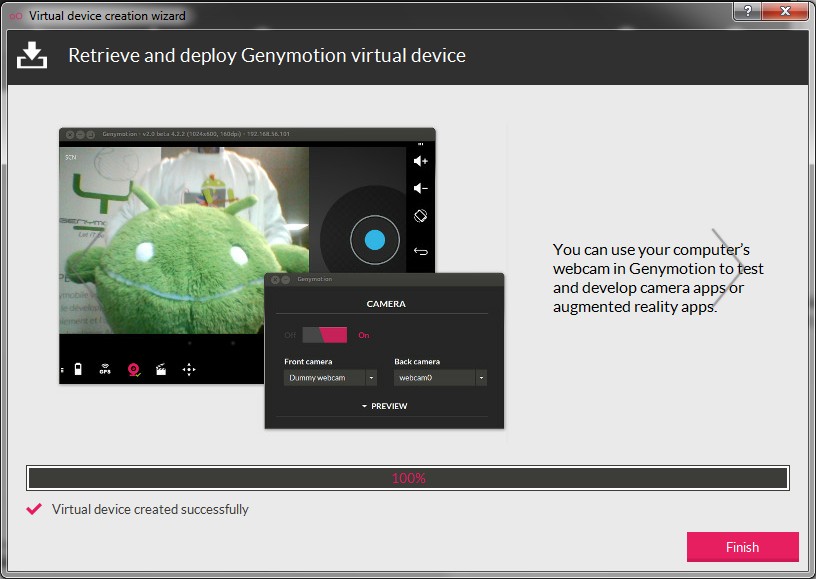Go to the next slide with right chevron
The width and height of the screenshot is (816, 579).
(x=728, y=267)
